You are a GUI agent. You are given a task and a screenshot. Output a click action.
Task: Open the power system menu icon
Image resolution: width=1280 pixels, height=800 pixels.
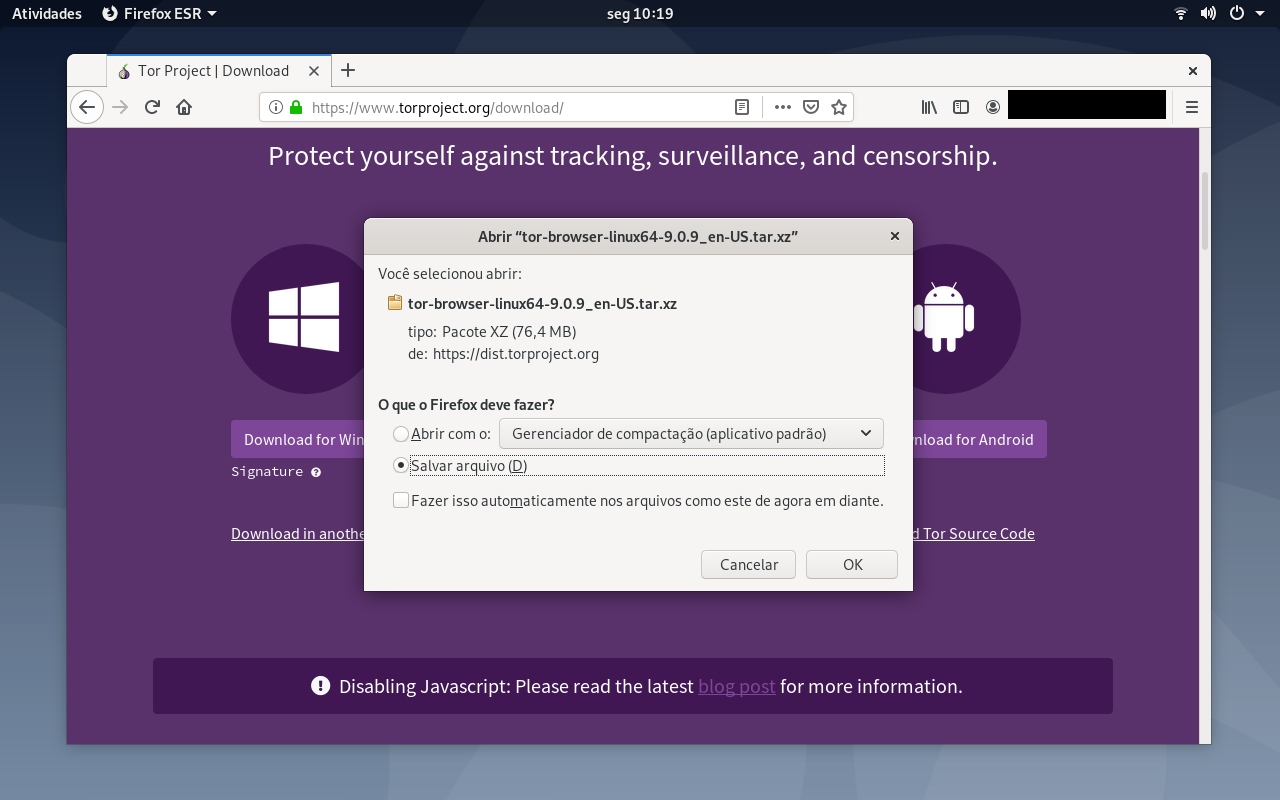[1236, 14]
